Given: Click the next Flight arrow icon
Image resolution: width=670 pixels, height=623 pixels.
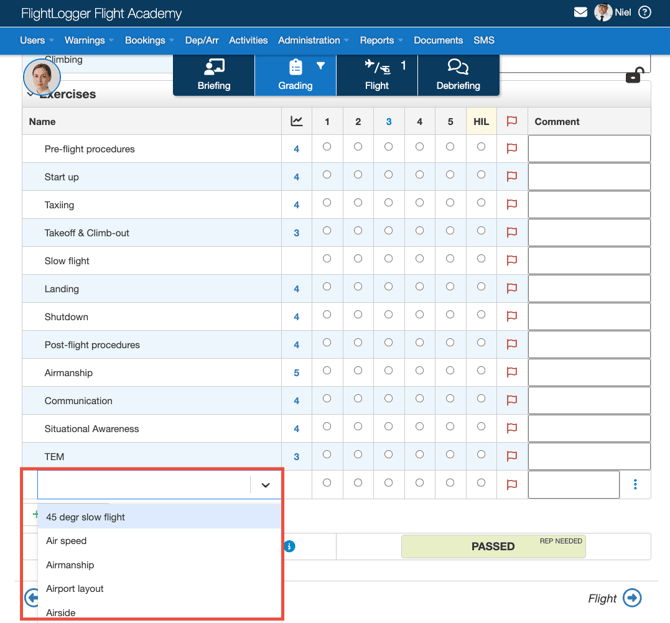Looking at the screenshot, I should (632, 598).
